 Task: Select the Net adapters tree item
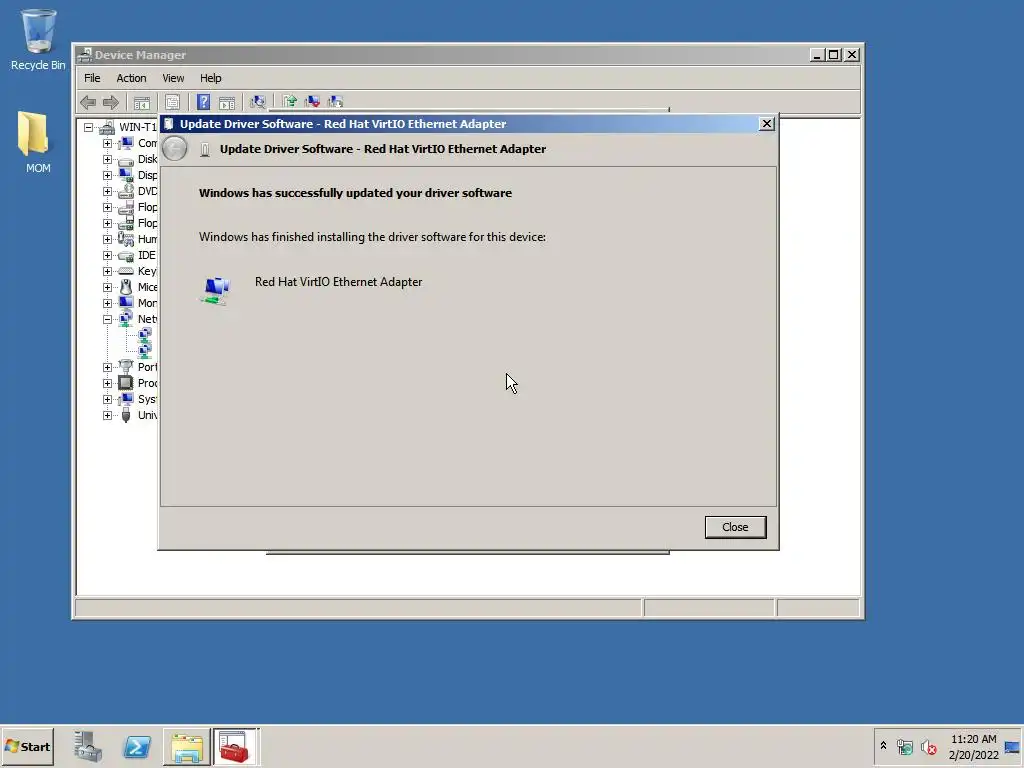(147, 319)
